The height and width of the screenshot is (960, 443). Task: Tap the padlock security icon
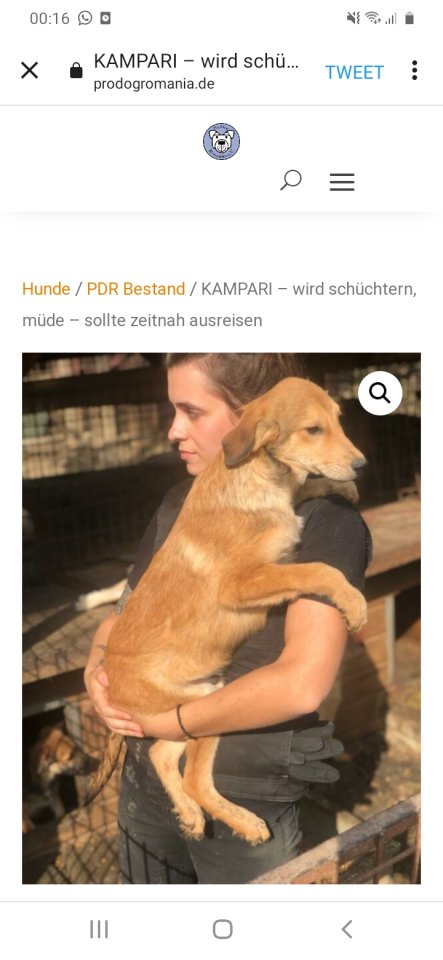point(76,71)
